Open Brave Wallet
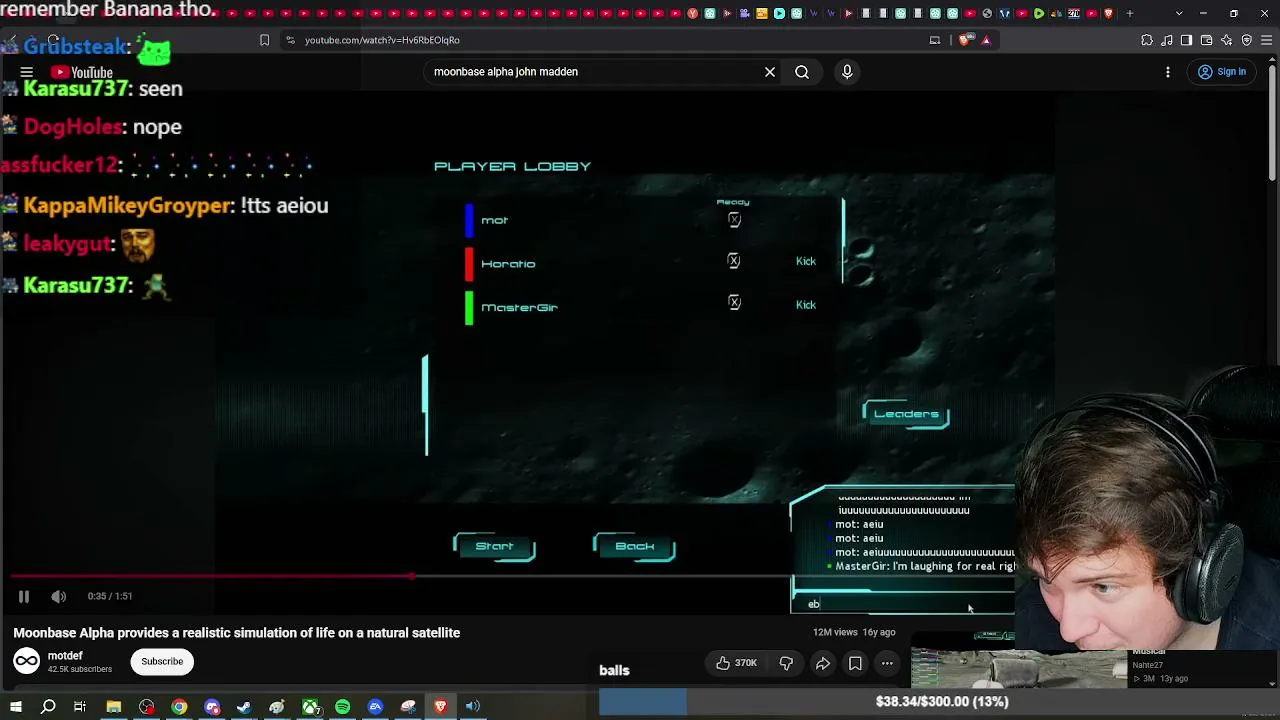 1207,40
